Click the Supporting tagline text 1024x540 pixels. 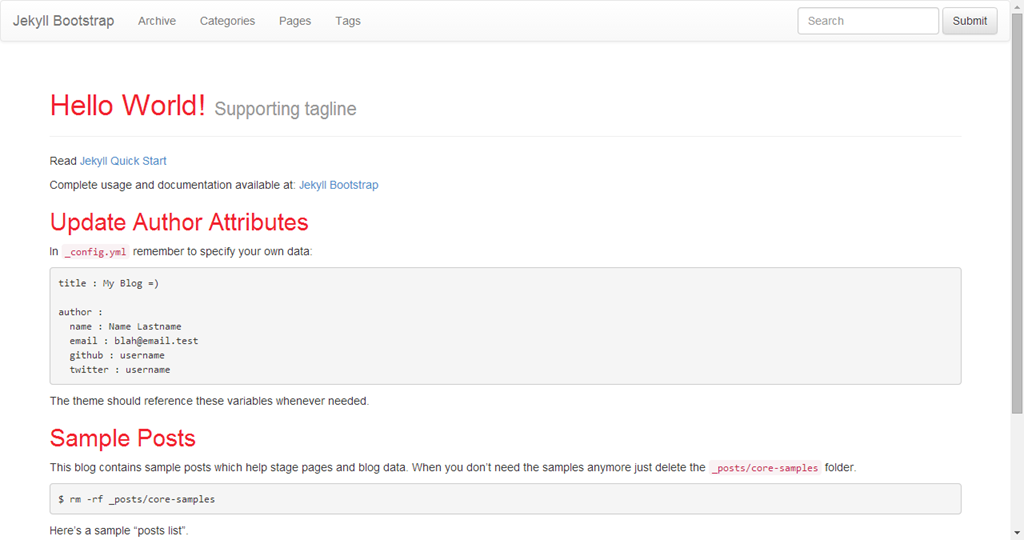pyautogui.click(x=285, y=109)
